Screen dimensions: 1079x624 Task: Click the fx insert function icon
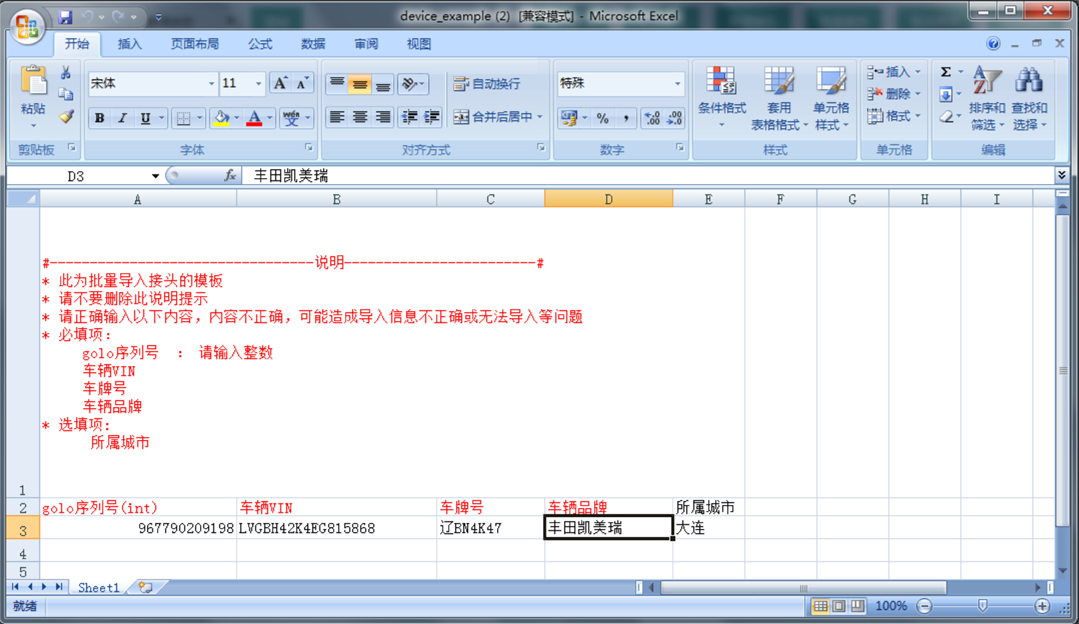(x=230, y=176)
